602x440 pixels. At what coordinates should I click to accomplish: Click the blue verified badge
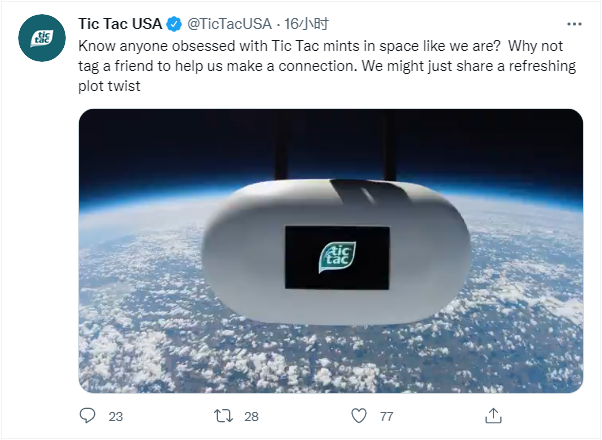point(174,24)
